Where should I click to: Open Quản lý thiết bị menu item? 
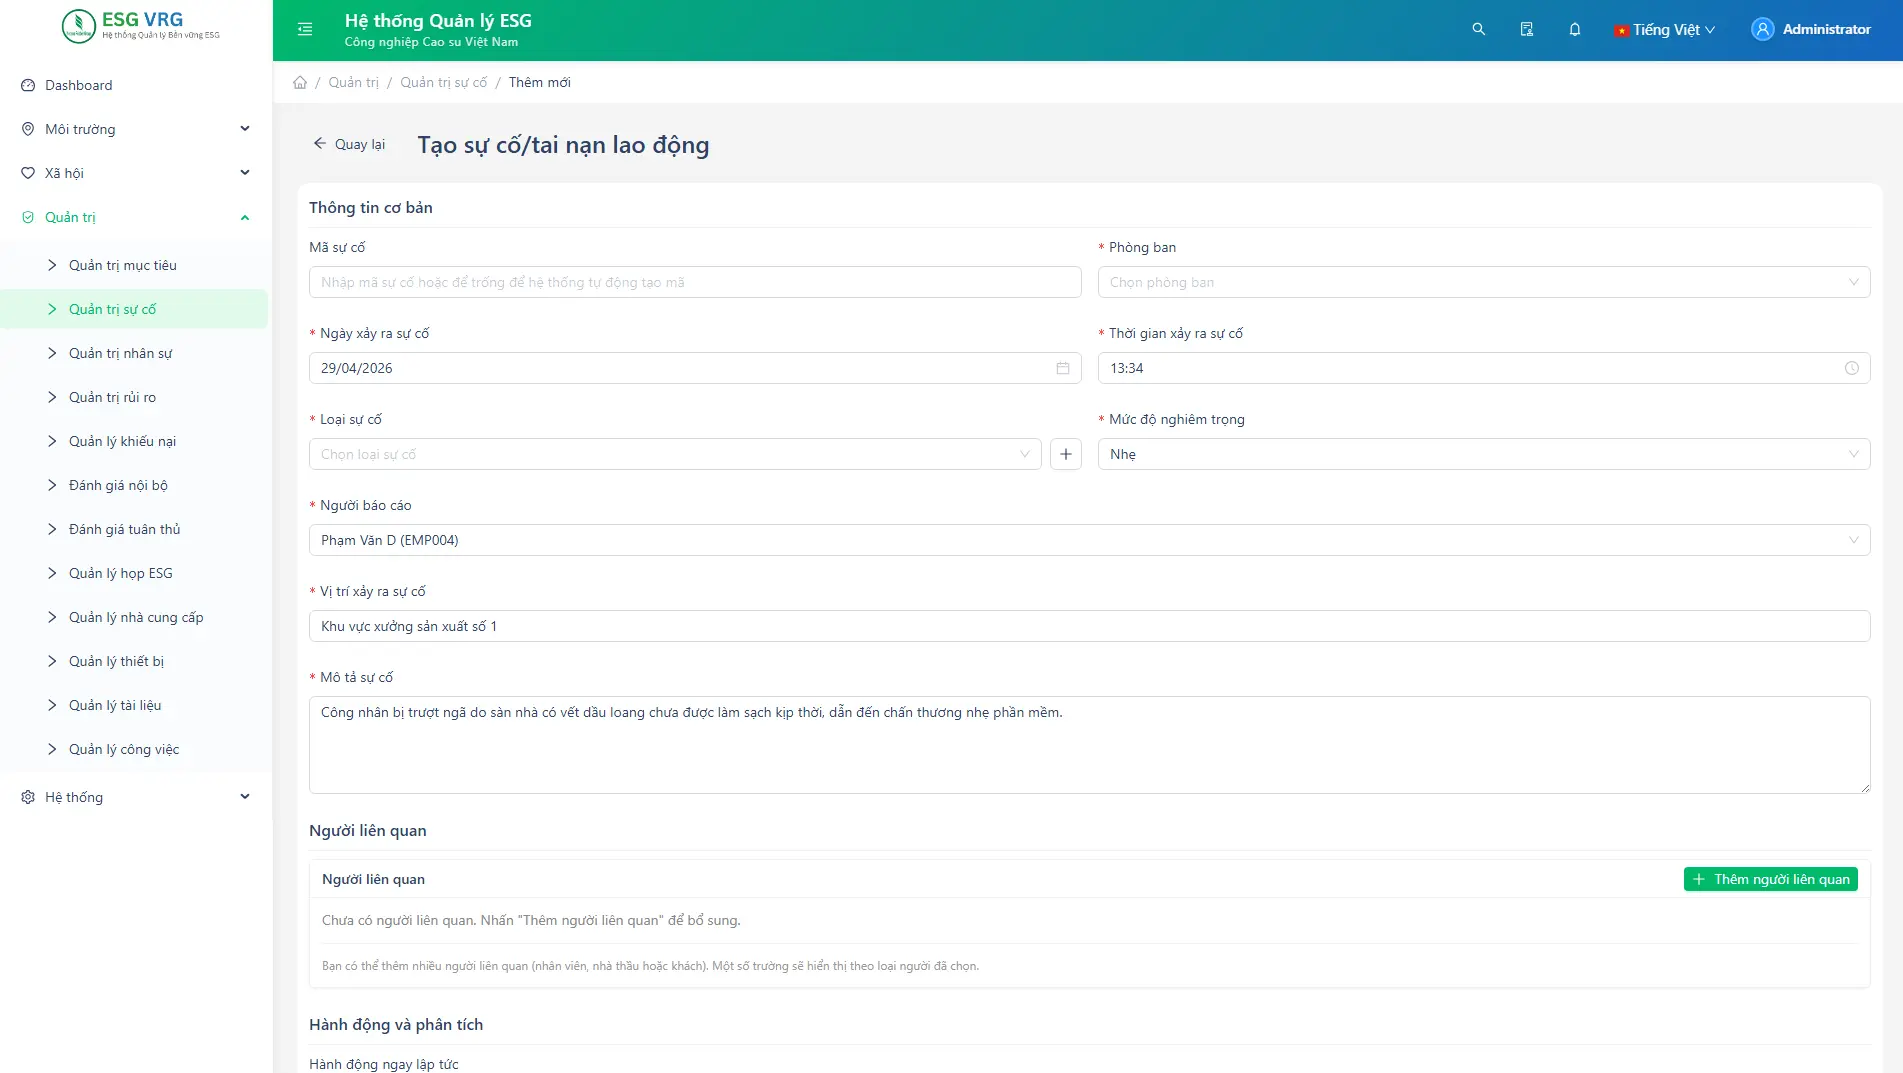[x=135, y=661]
